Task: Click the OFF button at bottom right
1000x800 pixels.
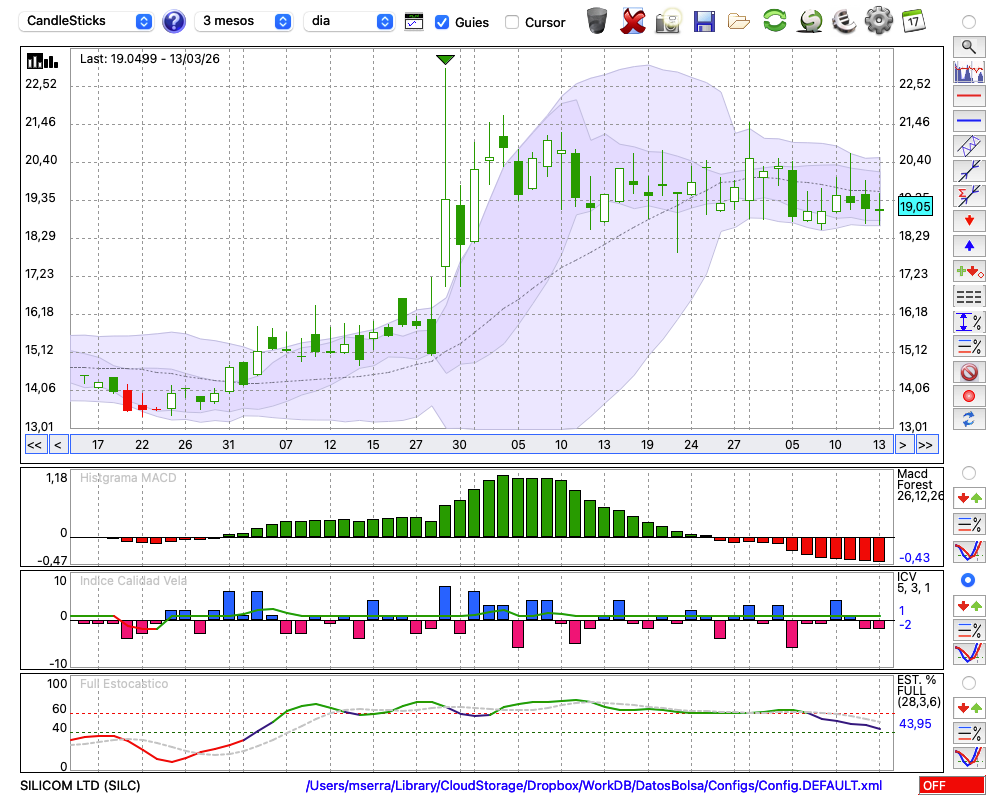Action: (952, 786)
